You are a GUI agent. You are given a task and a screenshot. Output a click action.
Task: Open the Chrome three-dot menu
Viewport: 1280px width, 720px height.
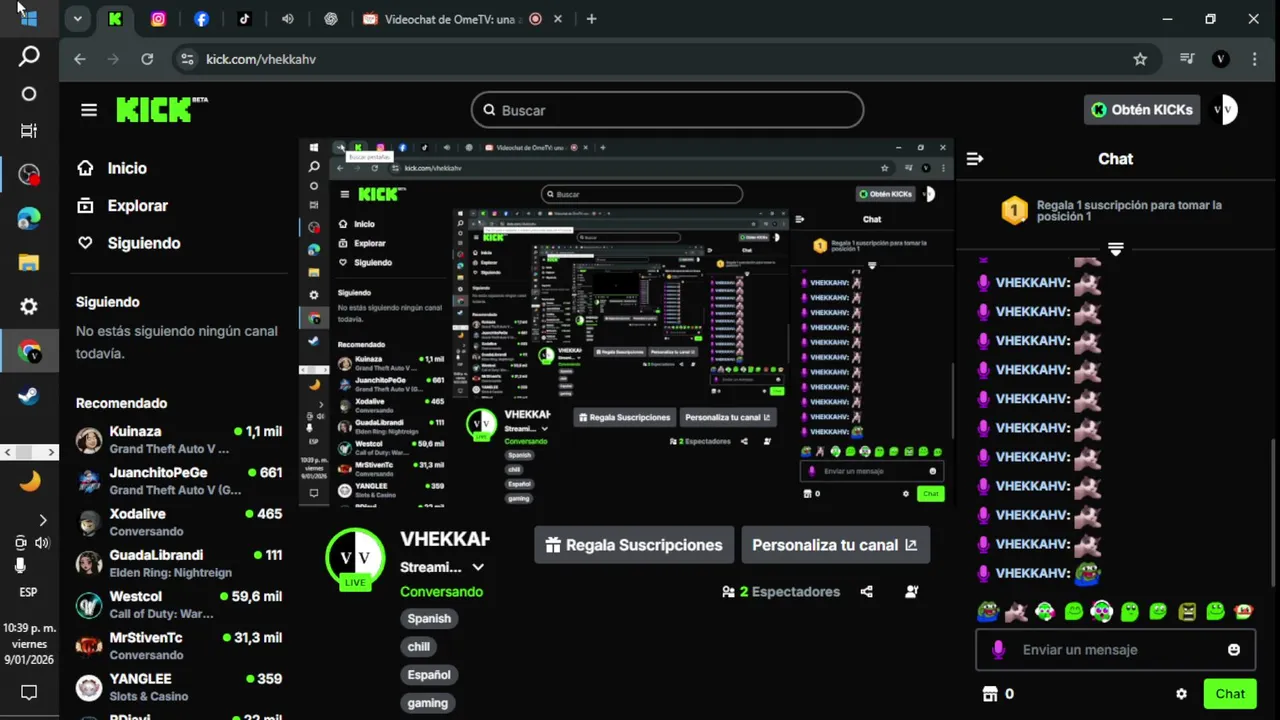1254,59
